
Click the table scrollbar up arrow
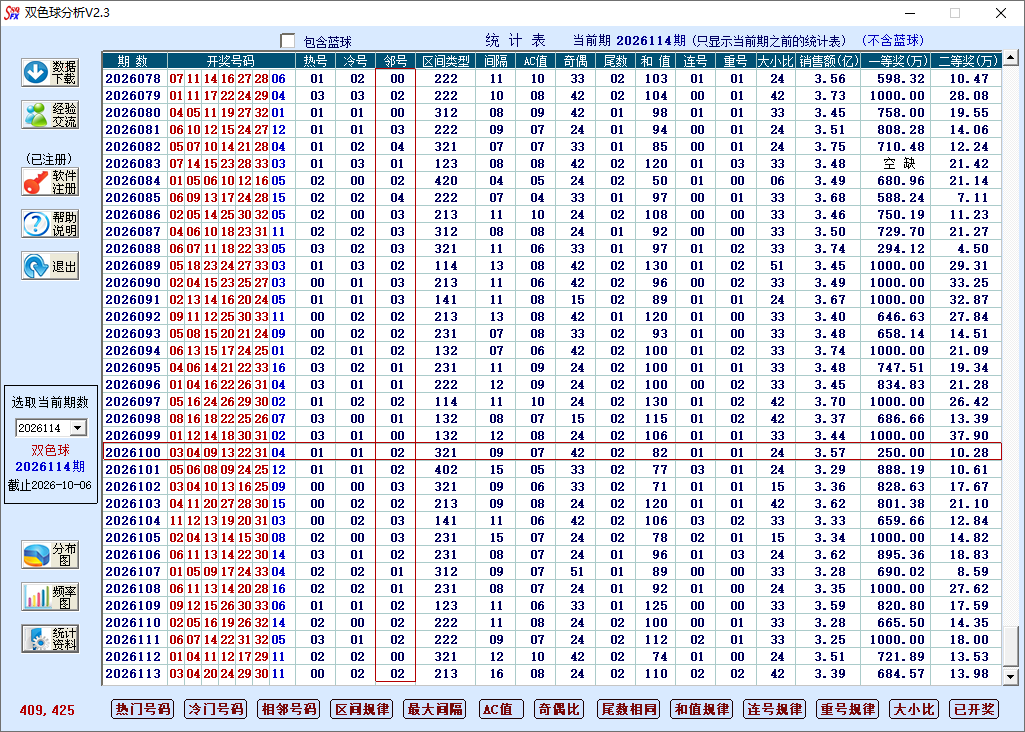pos(1011,59)
